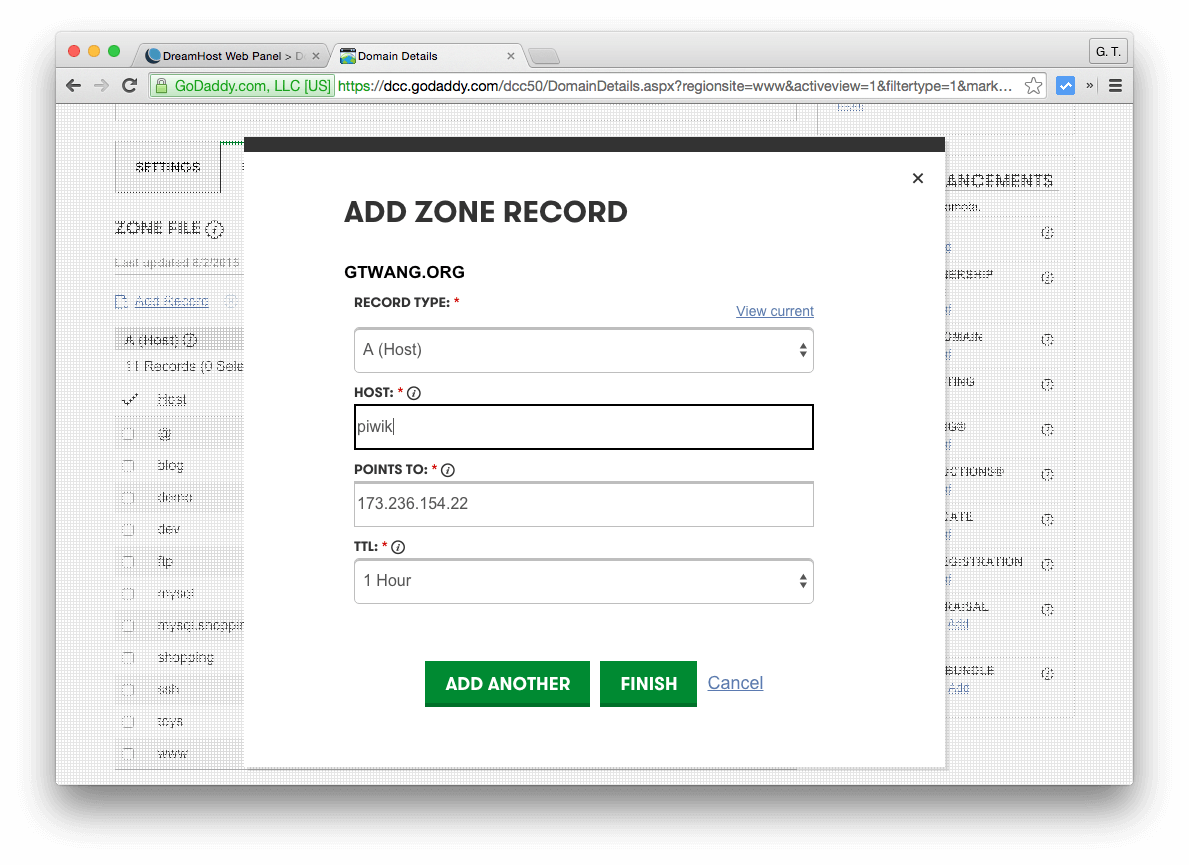Open the Record Type dropdown
1189x865 pixels.
tap(583, 350)
